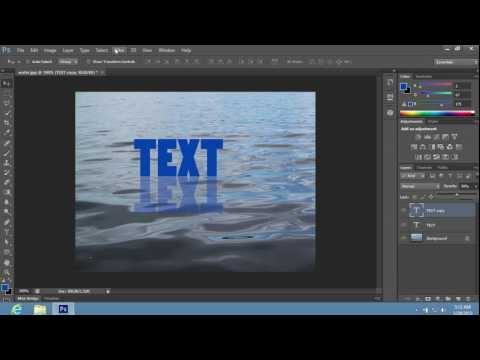Open Layers panel flyout menu

coord(476,167)
